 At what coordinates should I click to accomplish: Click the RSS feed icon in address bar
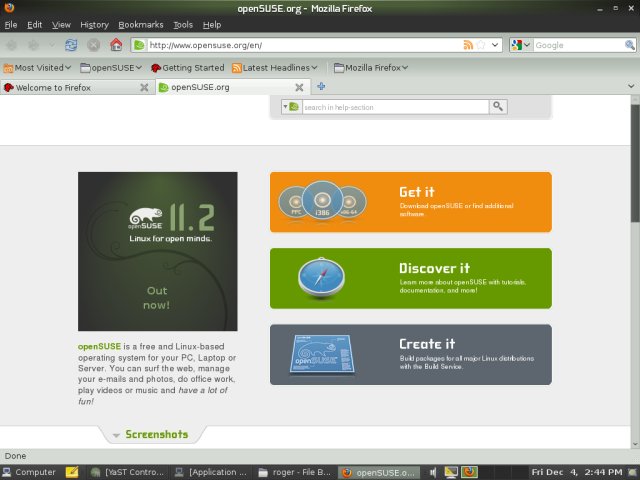pyautogui.click(x=468, y=45)
